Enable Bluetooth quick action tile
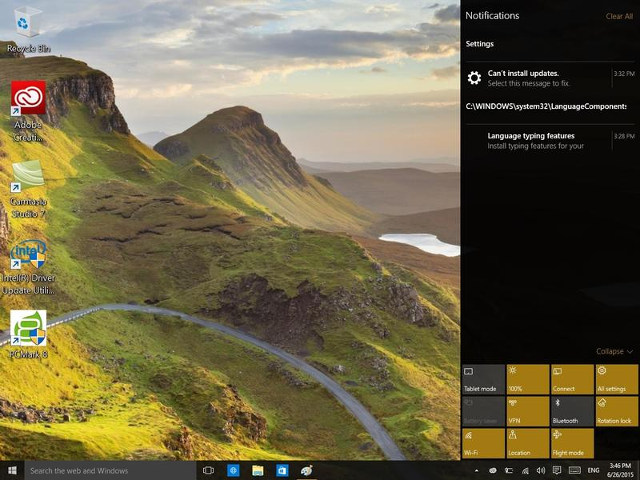This screenshot has height=480, width=640. pos(572,411)
